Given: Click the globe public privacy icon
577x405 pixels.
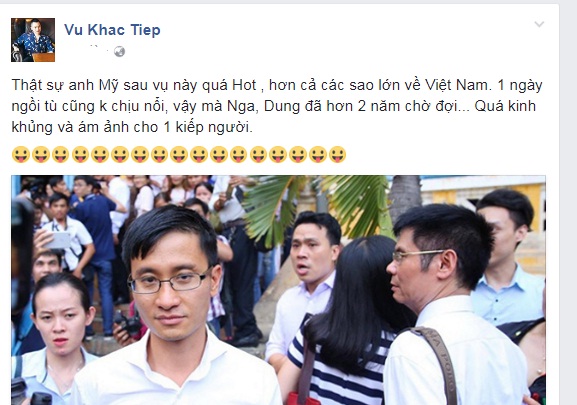Looking at the screenshot, I should 119,51.
